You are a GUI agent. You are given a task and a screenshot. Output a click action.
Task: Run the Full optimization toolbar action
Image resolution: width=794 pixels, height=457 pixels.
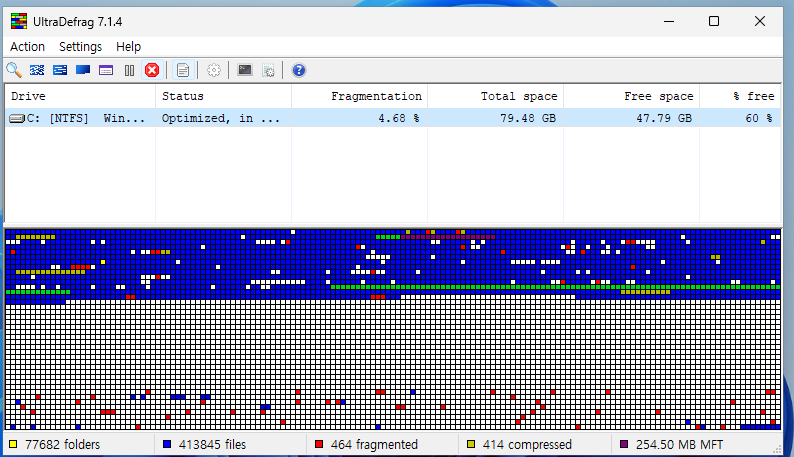pyautogui.click(x=83, y=70)
